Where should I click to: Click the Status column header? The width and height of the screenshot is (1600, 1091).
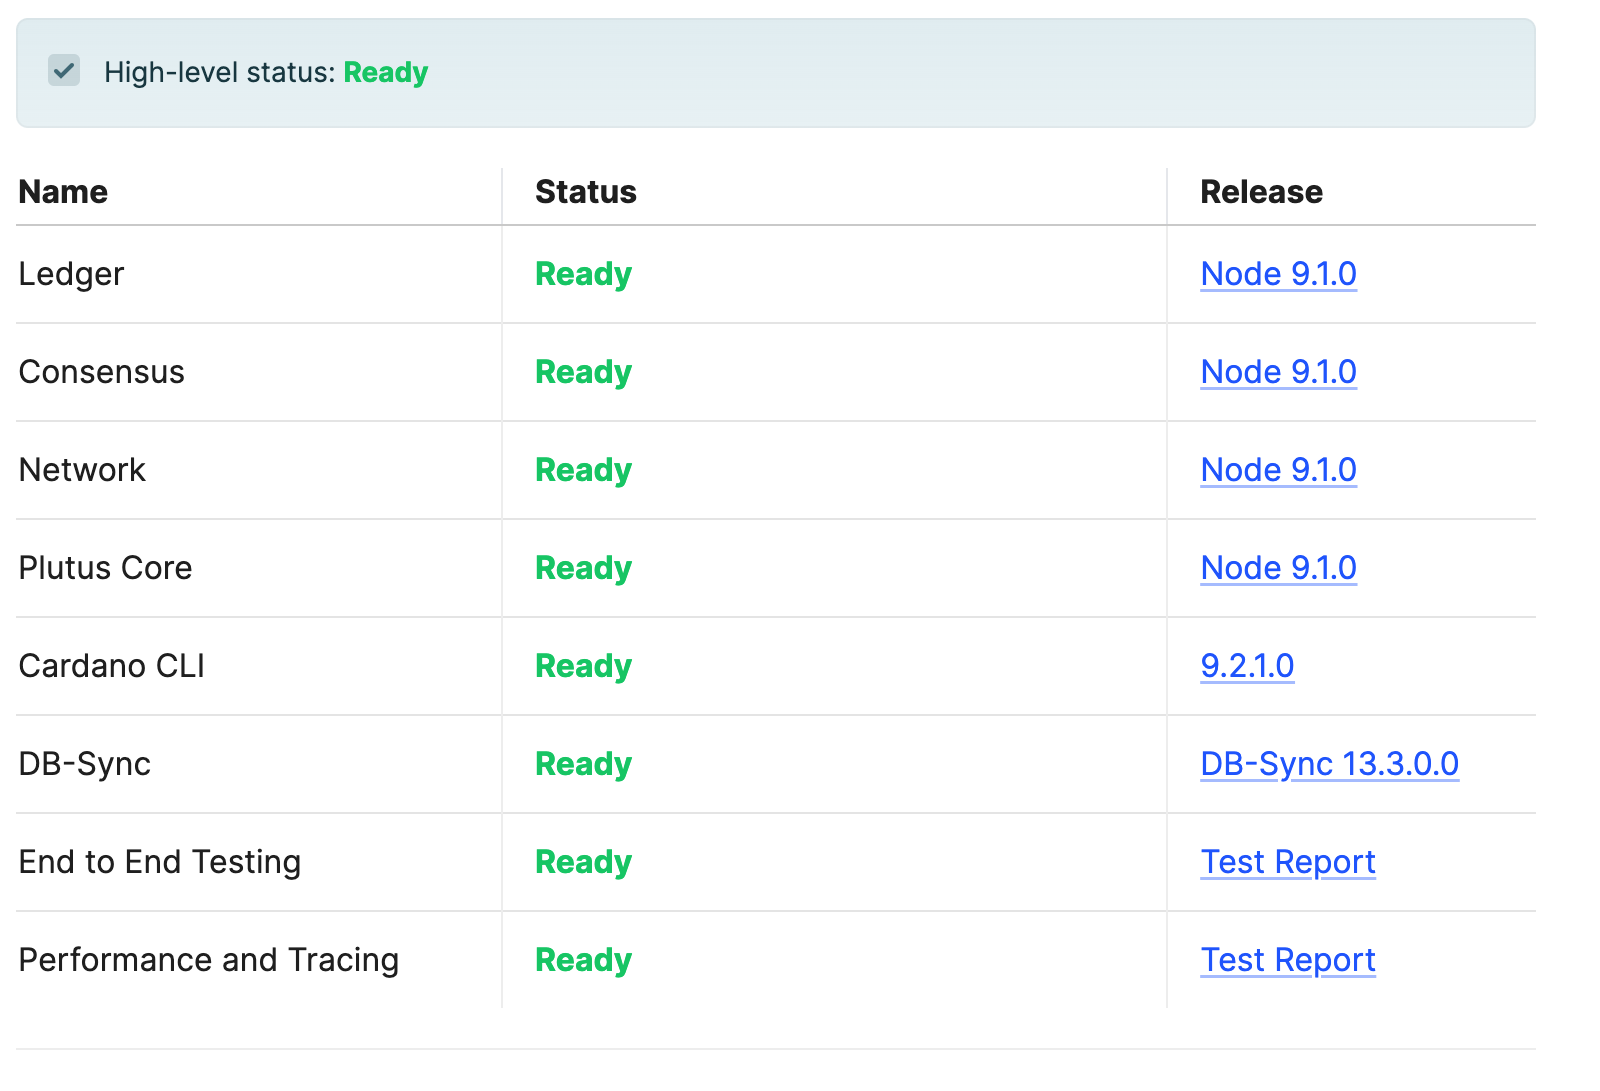(x=585, y=192)
